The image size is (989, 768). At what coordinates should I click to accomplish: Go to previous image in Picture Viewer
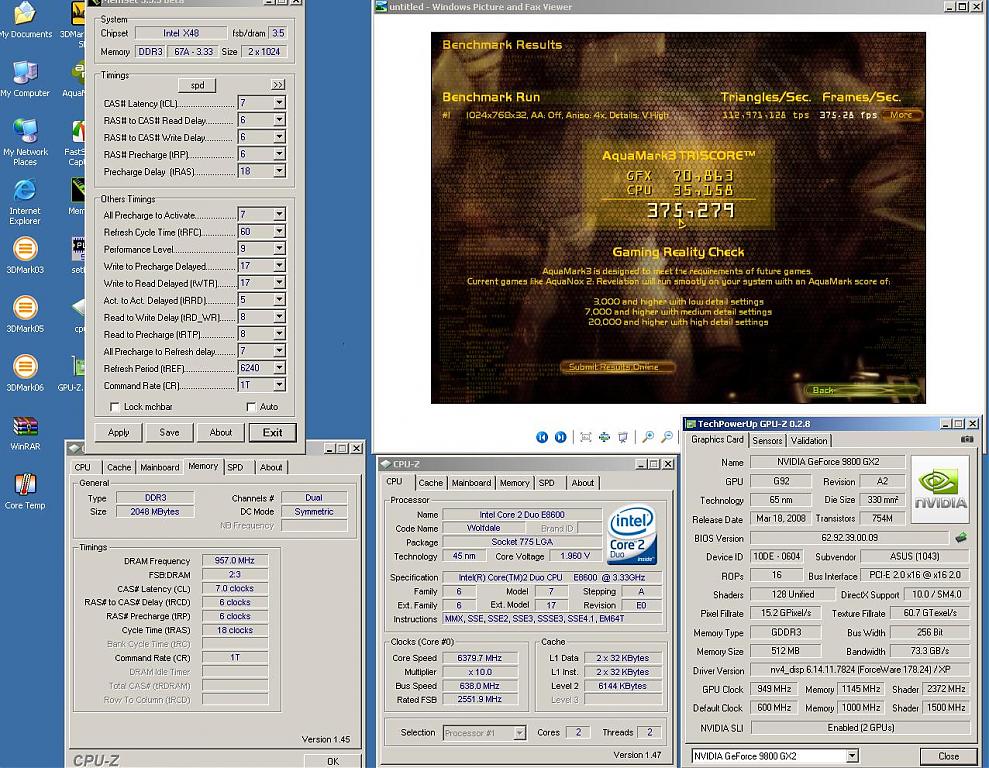[542, 437]
